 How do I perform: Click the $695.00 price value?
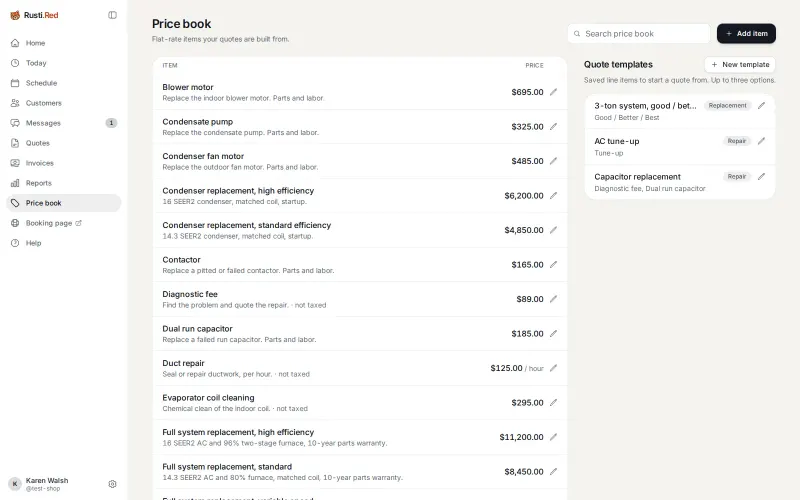coord(527,92)
